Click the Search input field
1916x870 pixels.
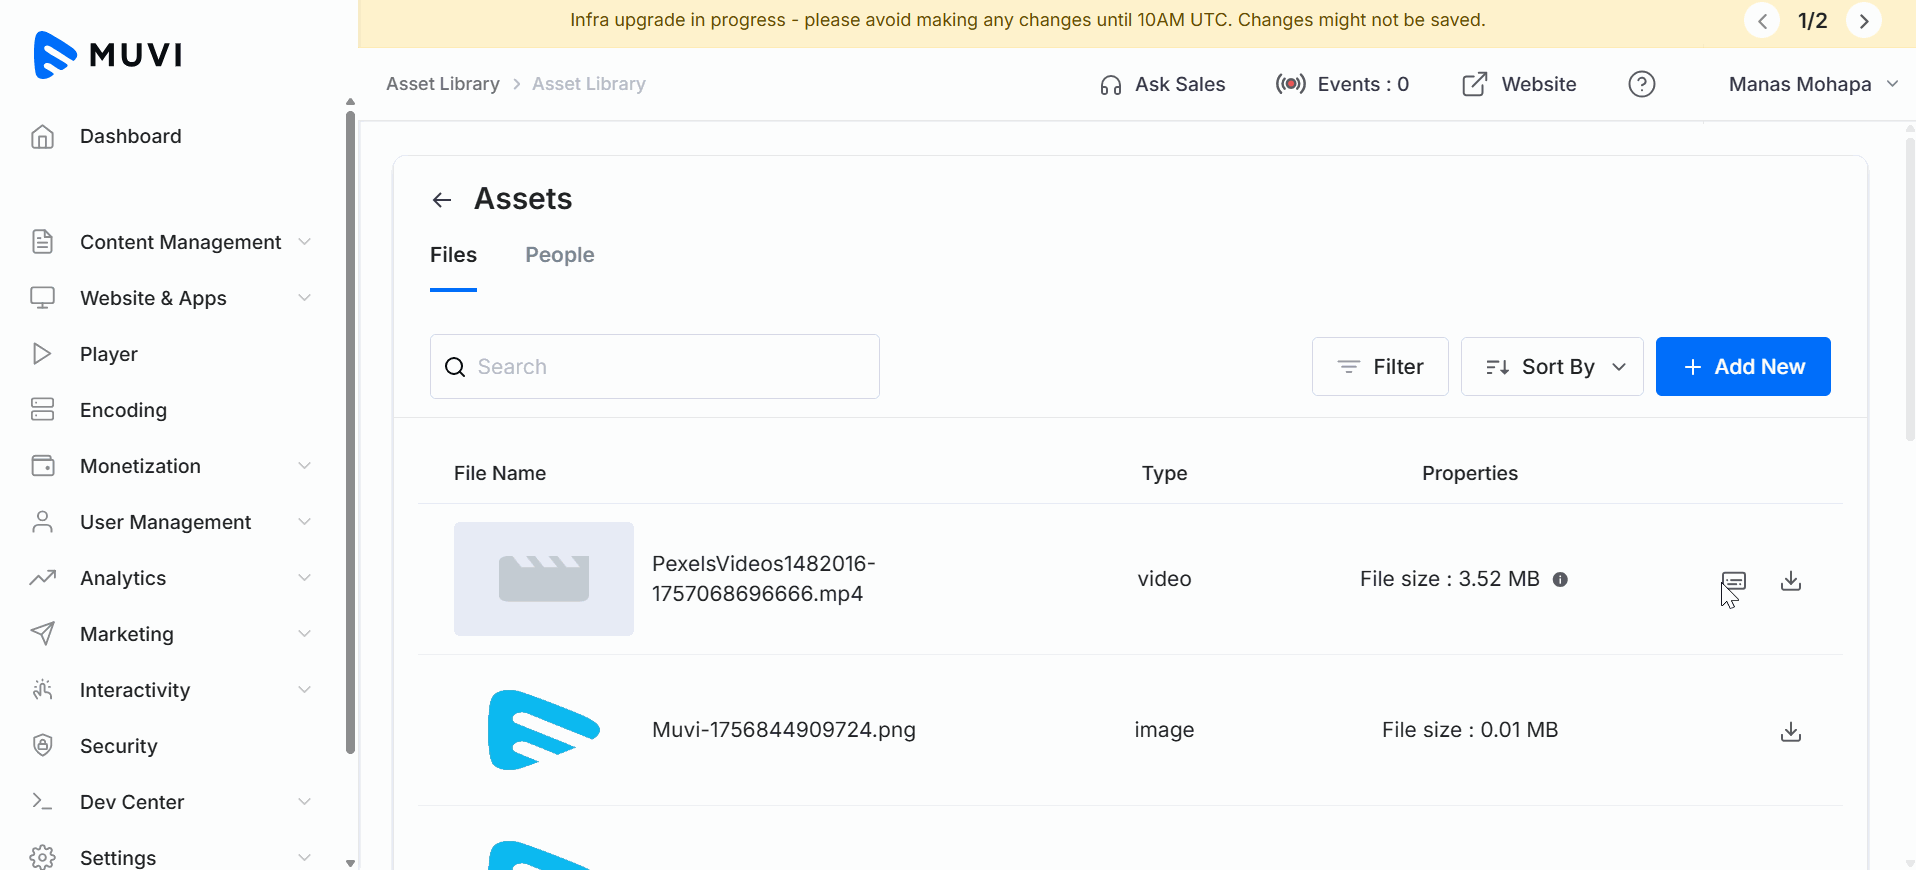(655, 367)
